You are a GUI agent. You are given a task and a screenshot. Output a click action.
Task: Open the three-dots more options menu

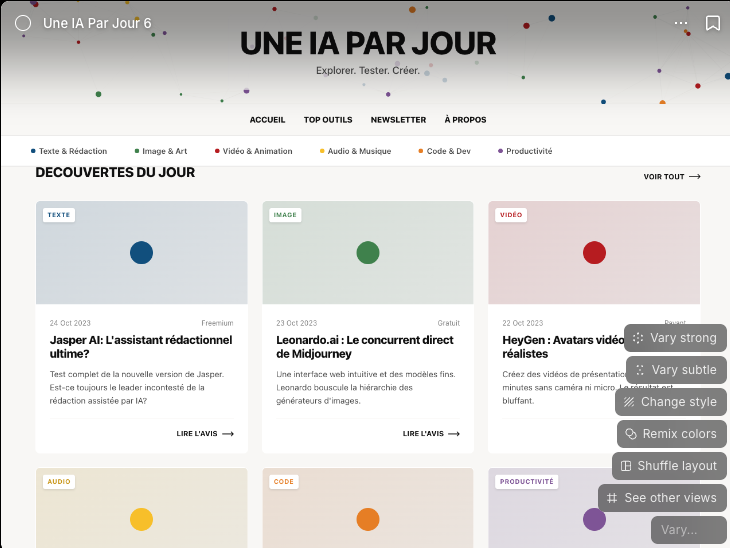[681, 23]
